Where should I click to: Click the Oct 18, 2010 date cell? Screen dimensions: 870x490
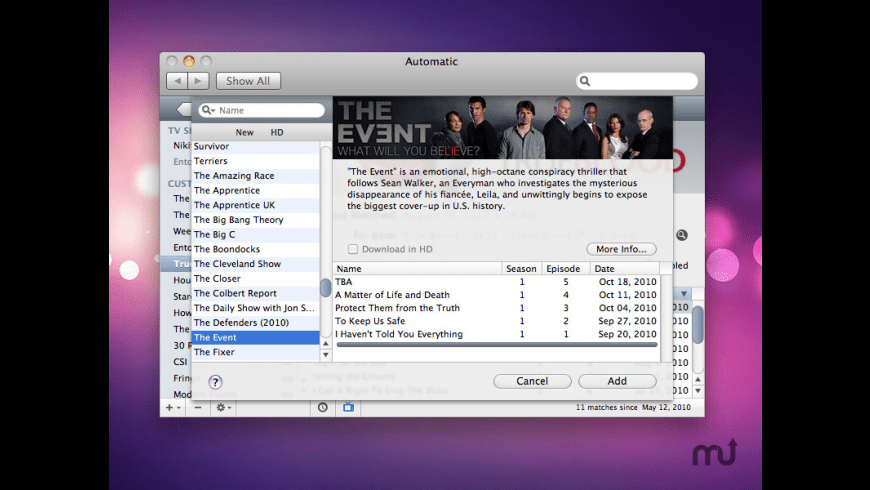pos(628,282)
